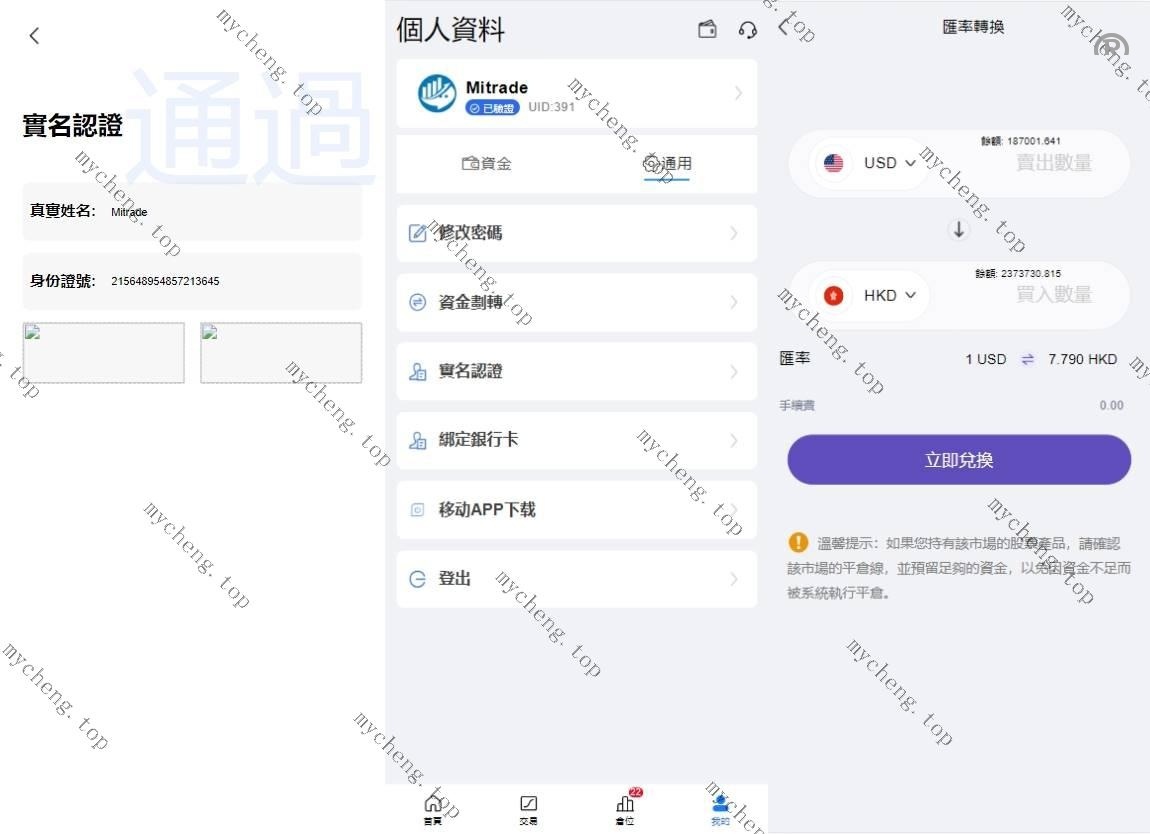
Task: Switch to the 資金 tab
Action: pos(487,164)
